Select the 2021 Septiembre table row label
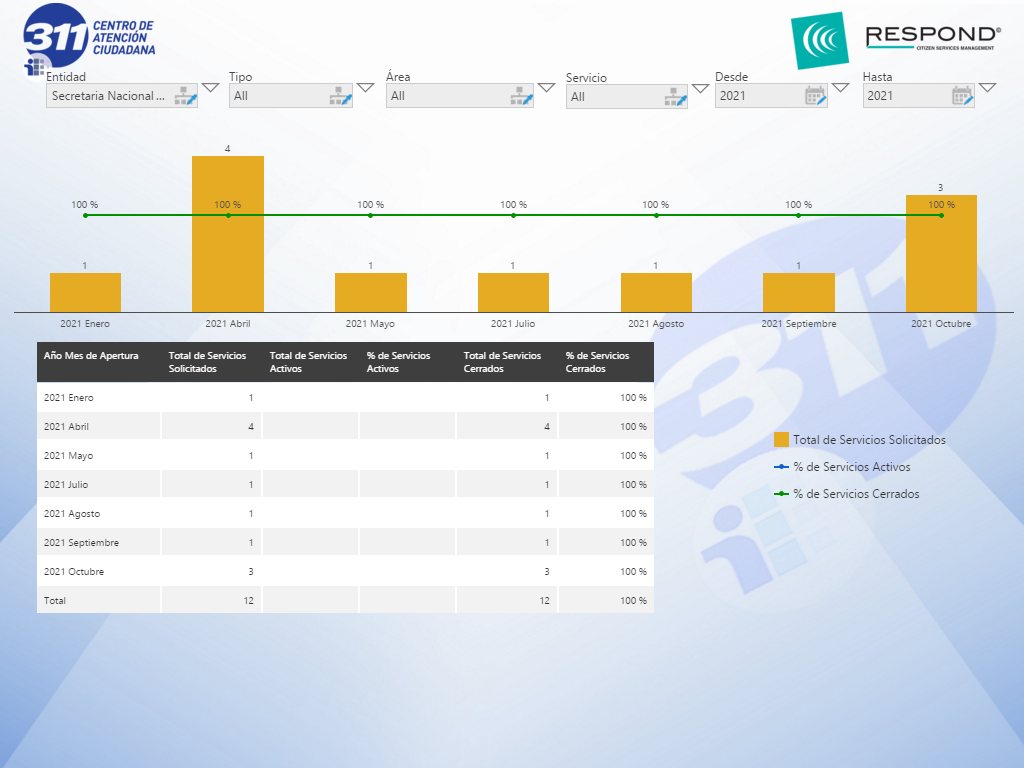Viewport: 1024px width, 768px height. point(81,543)
